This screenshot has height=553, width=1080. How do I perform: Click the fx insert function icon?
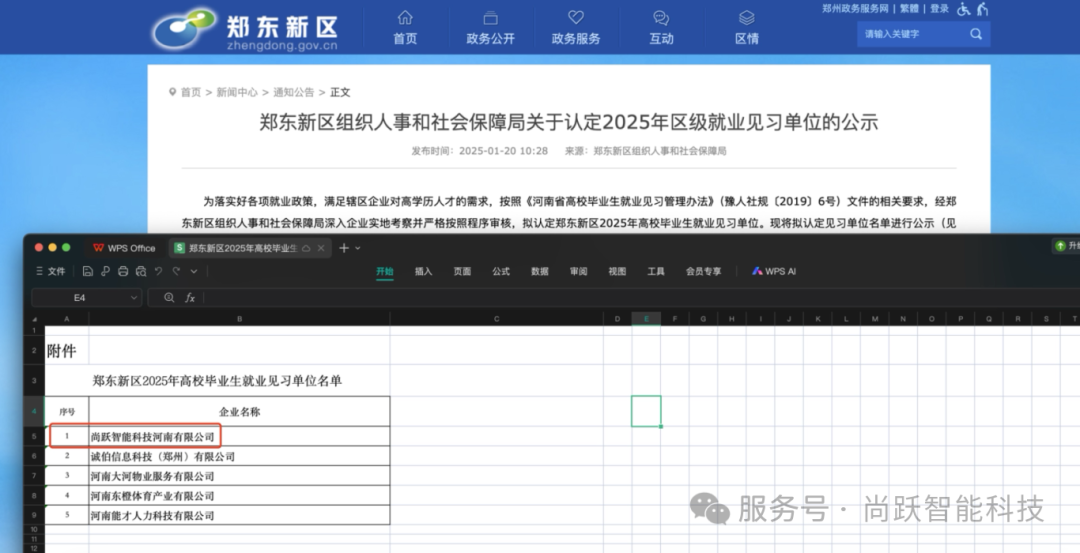click(x=190, y=298)
